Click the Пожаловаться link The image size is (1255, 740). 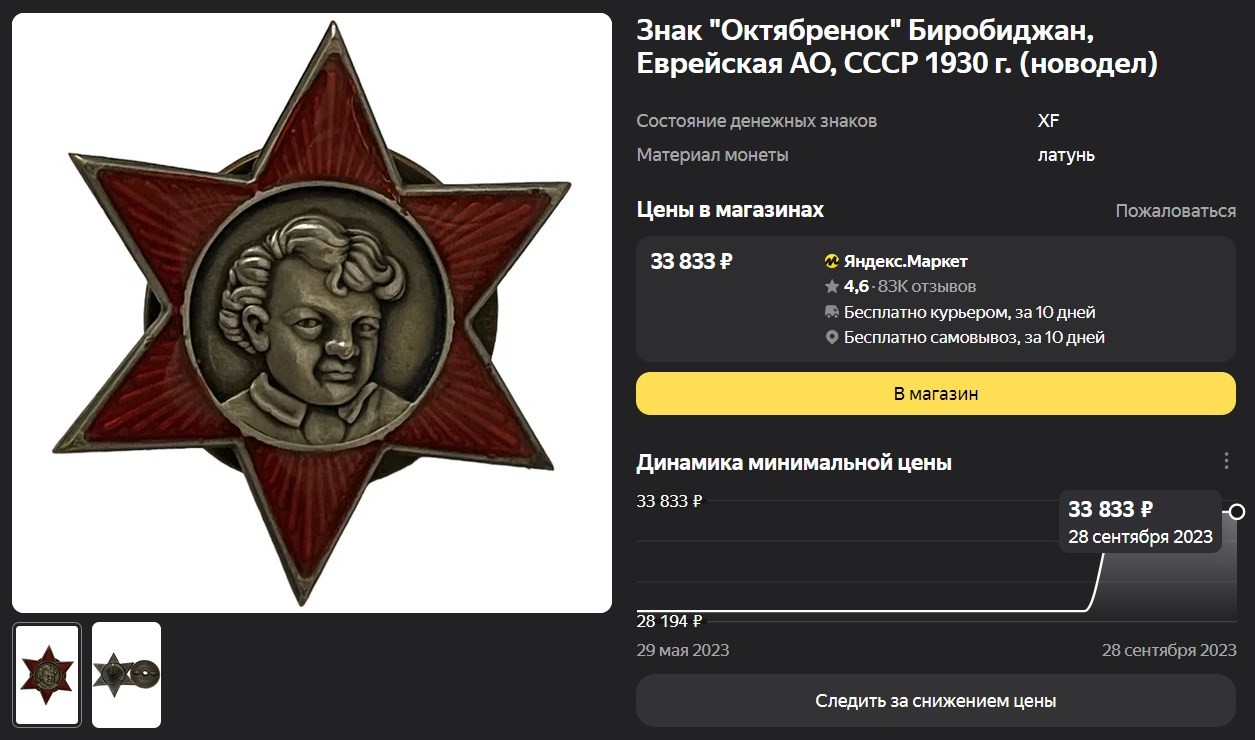tap(1176, 211)
